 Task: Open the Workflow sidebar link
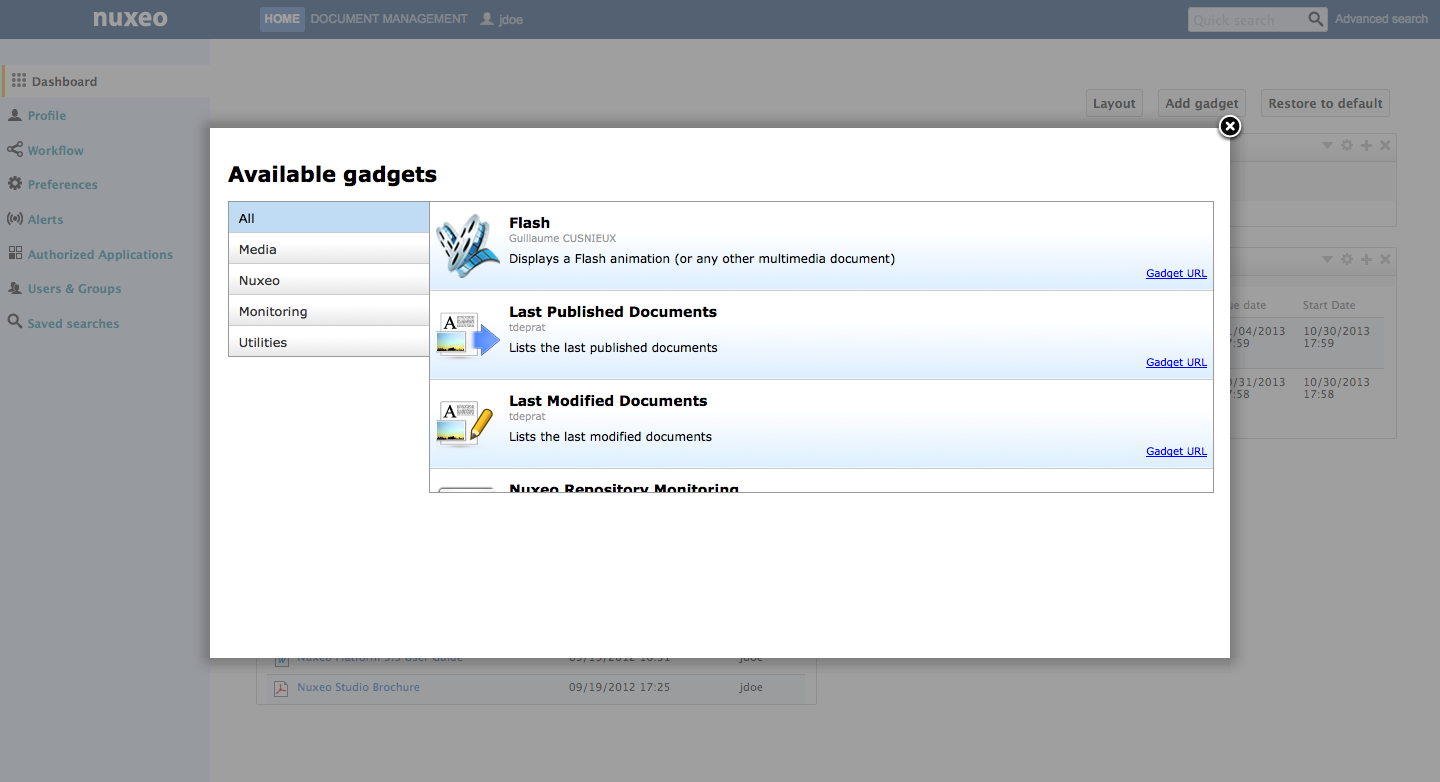[56, 150]
